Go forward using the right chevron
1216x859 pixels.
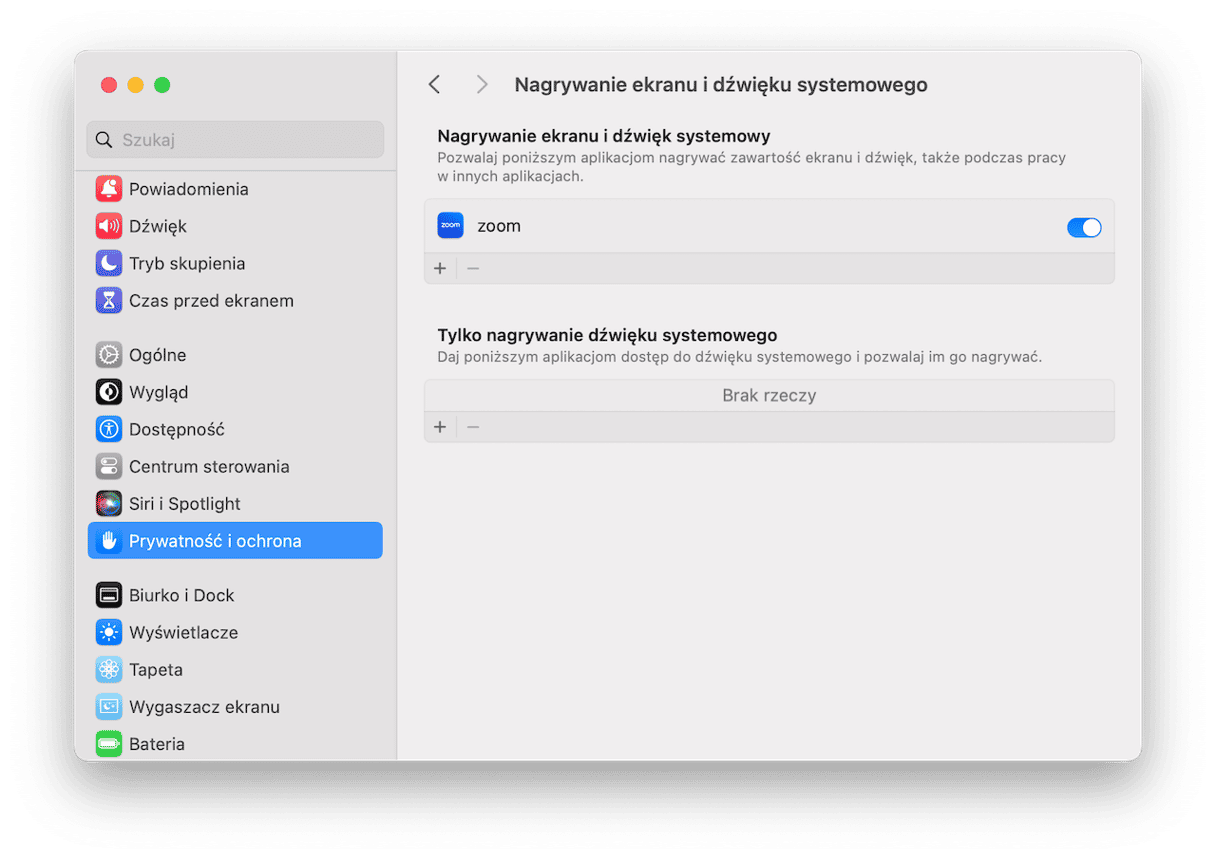pos(482,85)
